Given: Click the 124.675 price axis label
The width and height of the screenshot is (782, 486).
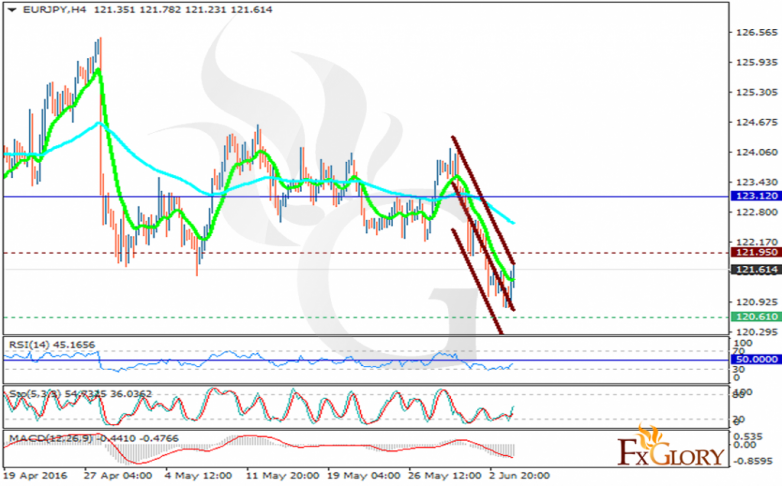Looking at the screenshot, I should coord(757,122).
